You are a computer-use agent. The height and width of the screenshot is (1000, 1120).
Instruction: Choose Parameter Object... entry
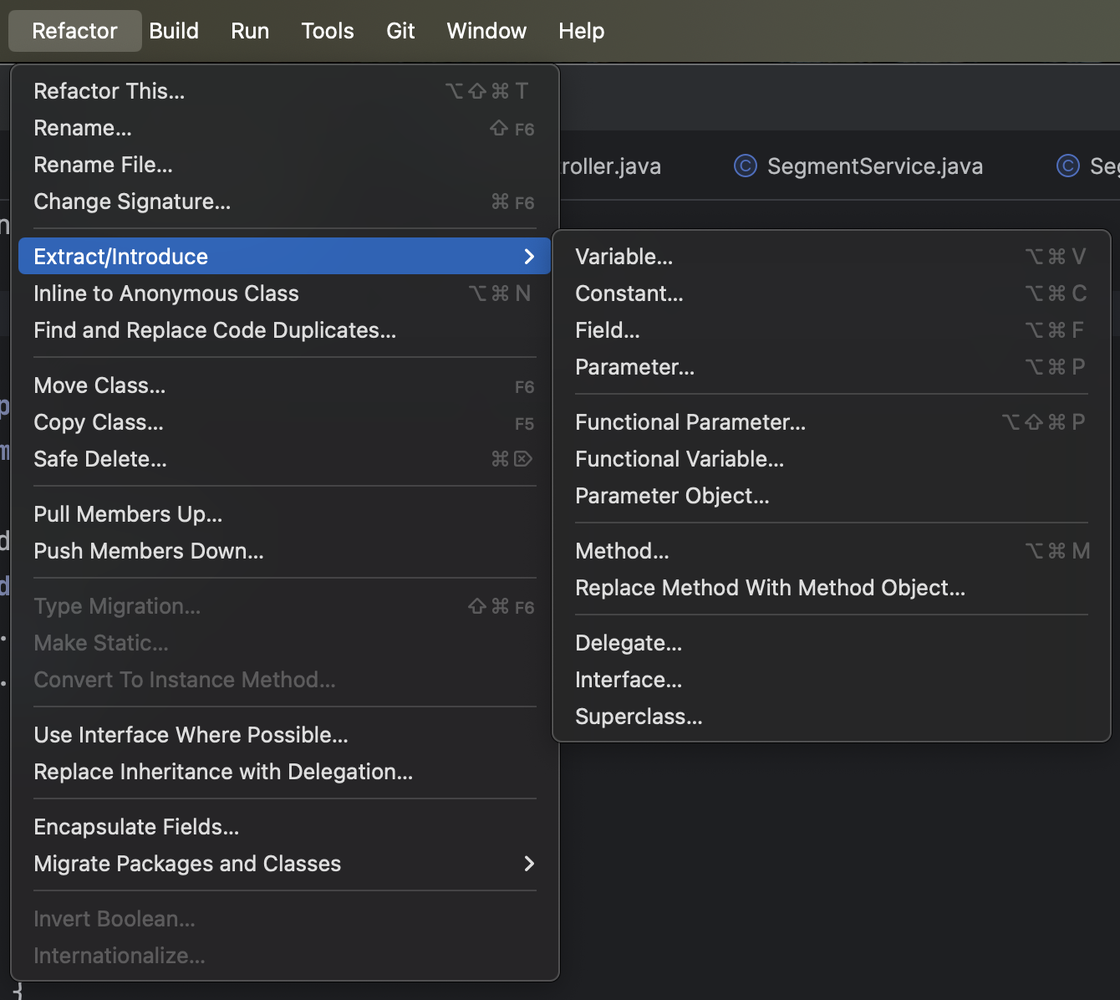tap(831, 496)
